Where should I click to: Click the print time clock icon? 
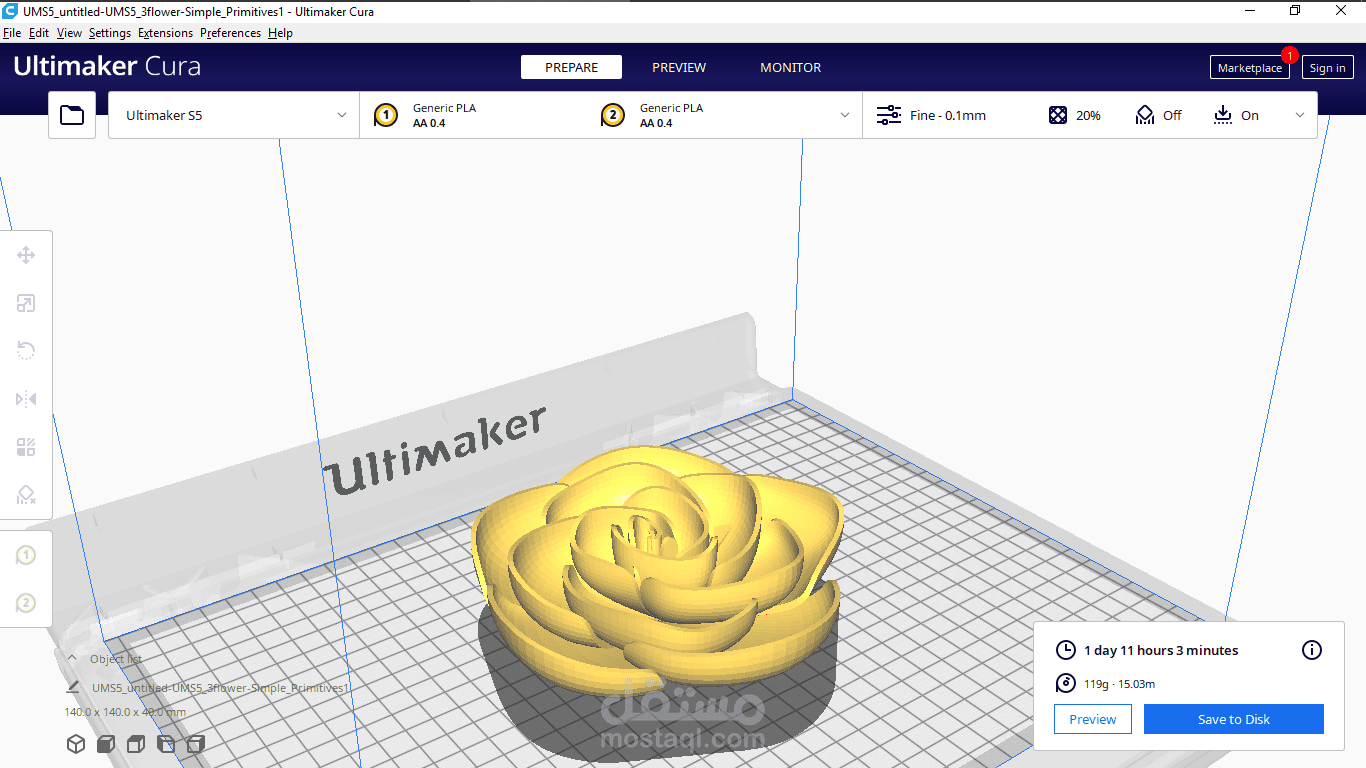(x=1066, y=650)
